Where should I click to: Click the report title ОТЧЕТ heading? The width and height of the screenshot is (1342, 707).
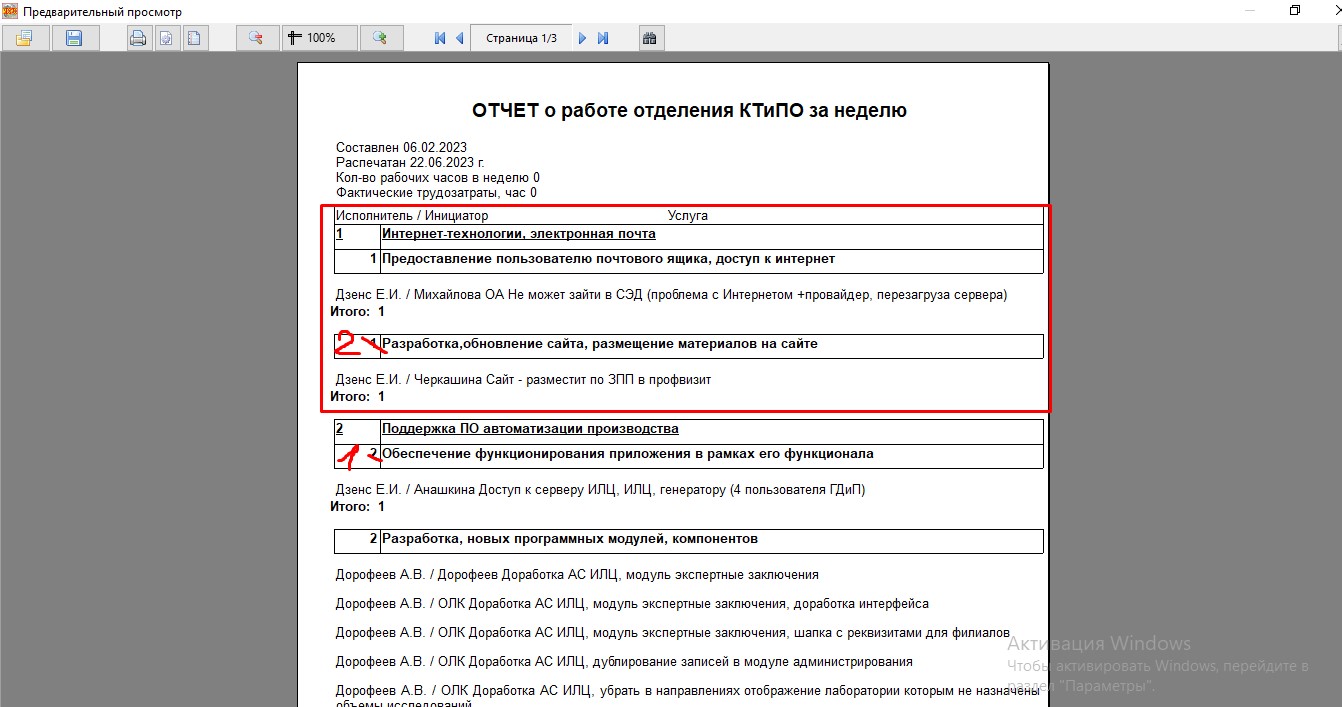tap(689, 110)
